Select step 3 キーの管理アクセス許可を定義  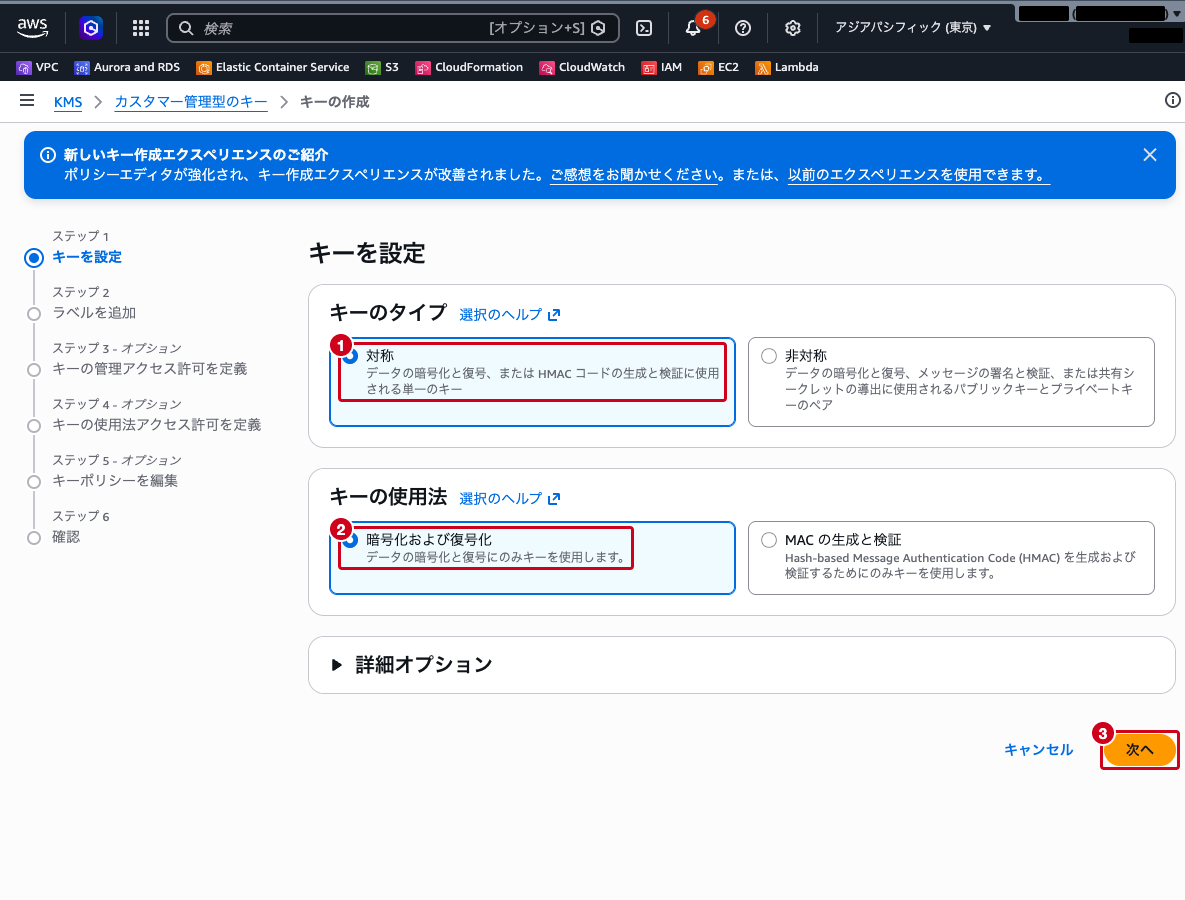point(150,369)
